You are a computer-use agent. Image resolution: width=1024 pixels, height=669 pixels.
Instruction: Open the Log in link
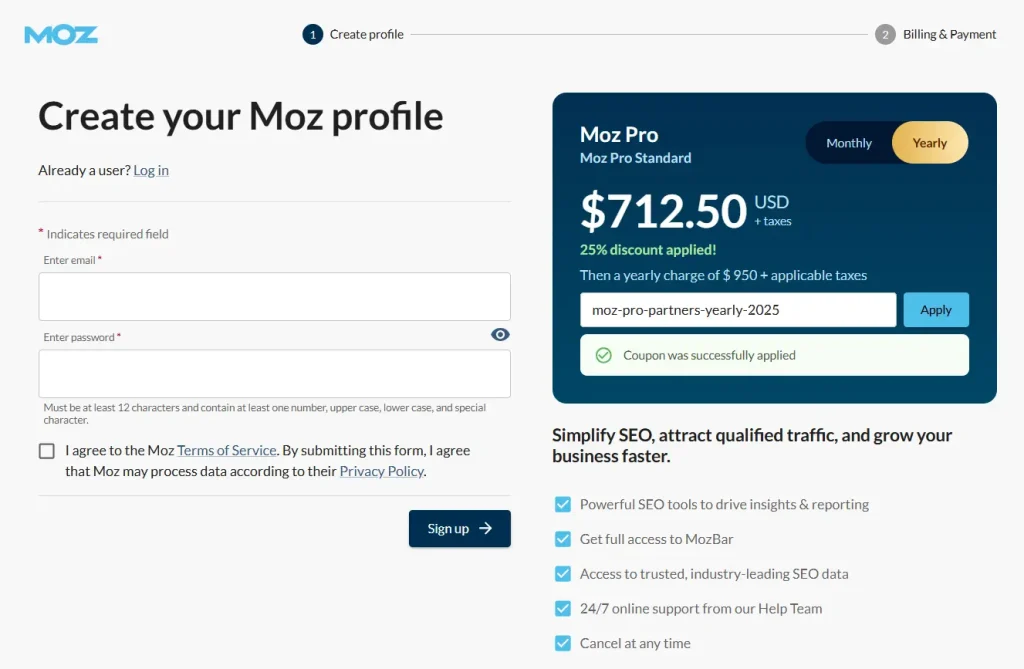pos(150,170)
